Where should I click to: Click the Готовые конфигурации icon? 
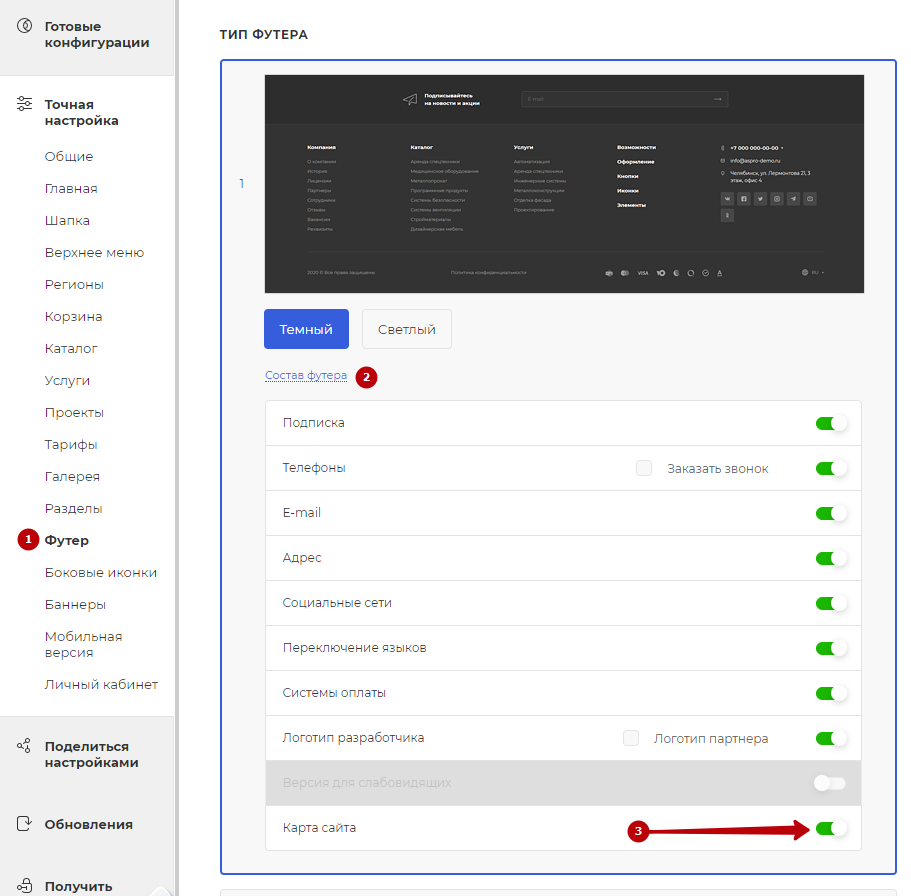pos(24,26)
